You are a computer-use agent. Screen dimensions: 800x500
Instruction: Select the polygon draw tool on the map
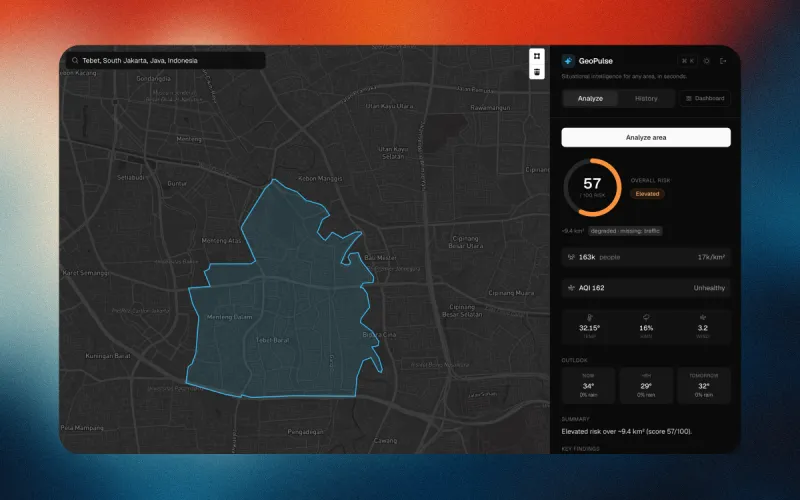click(x=537, y=56)
